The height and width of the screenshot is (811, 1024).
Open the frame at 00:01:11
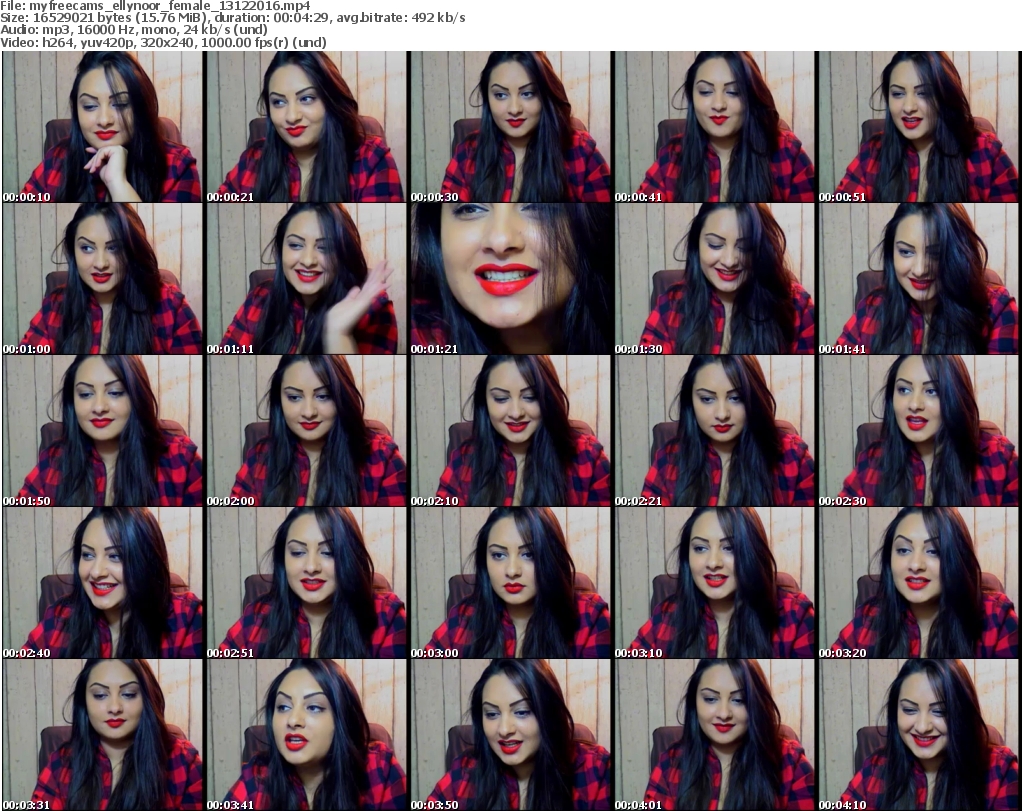click(306, 279)
